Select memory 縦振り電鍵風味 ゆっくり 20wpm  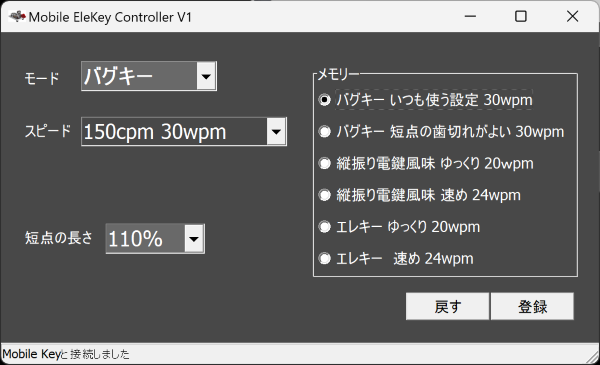pos(426,163)
